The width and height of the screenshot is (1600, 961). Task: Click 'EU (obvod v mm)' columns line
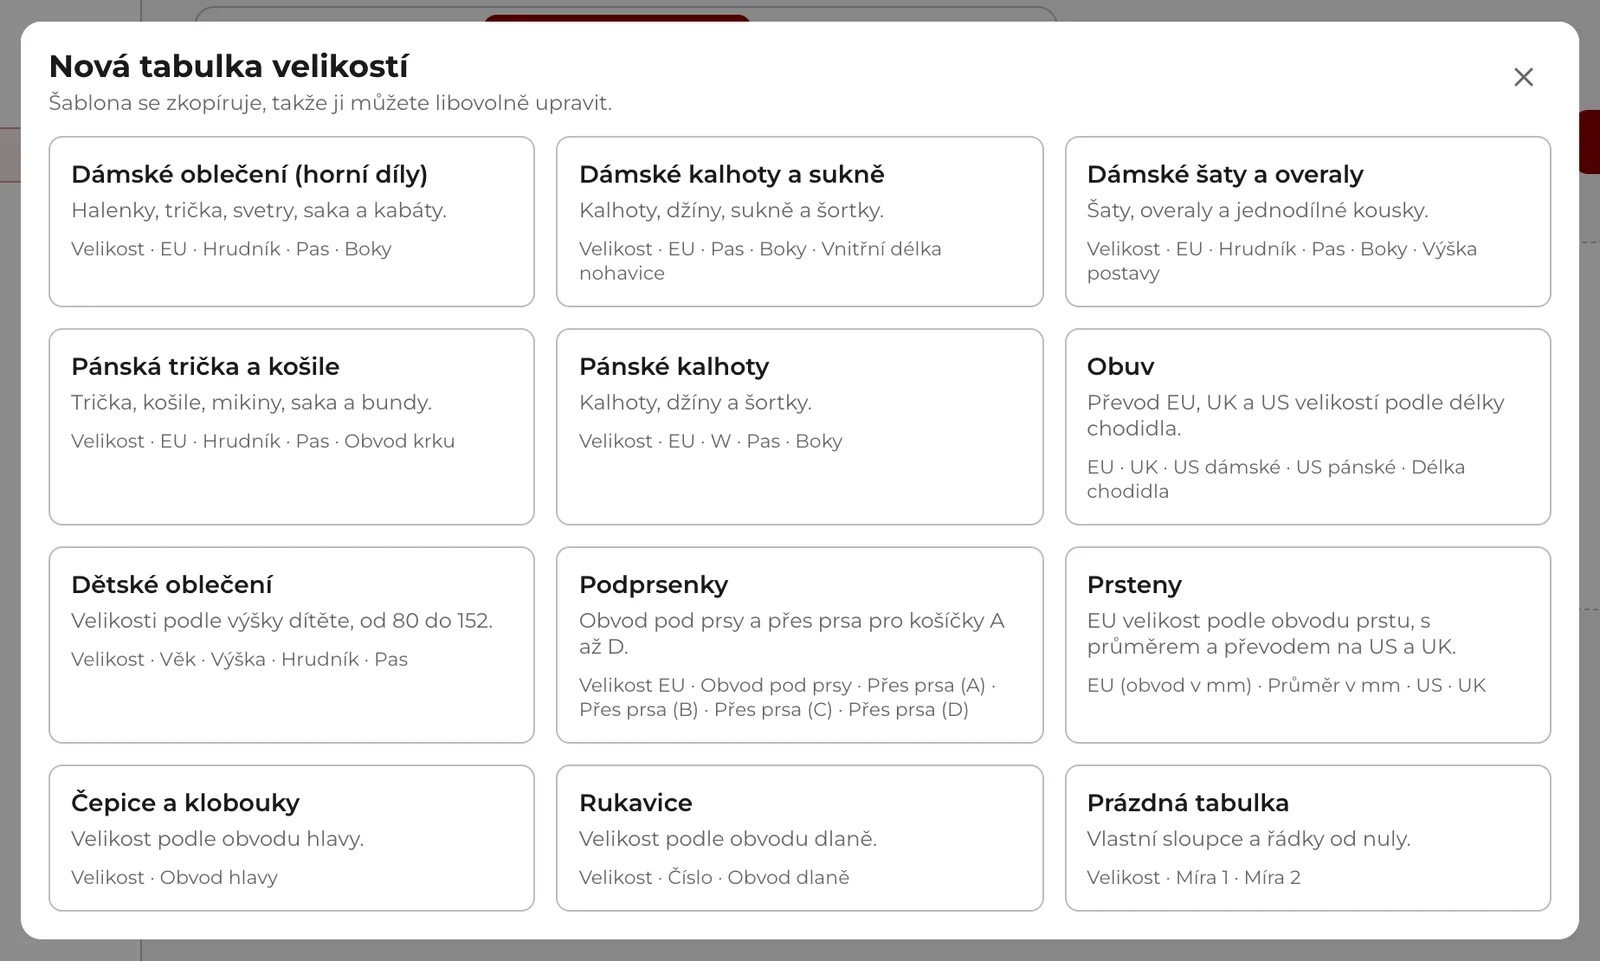coord(1286,685)
